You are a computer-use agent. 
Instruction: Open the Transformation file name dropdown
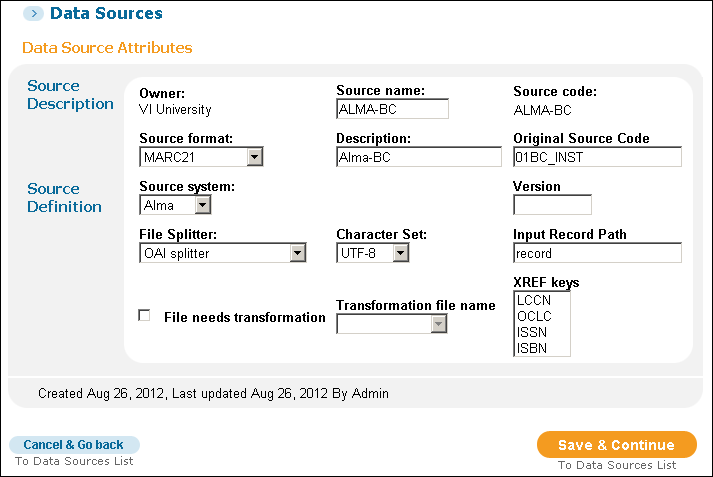(438, 324)
